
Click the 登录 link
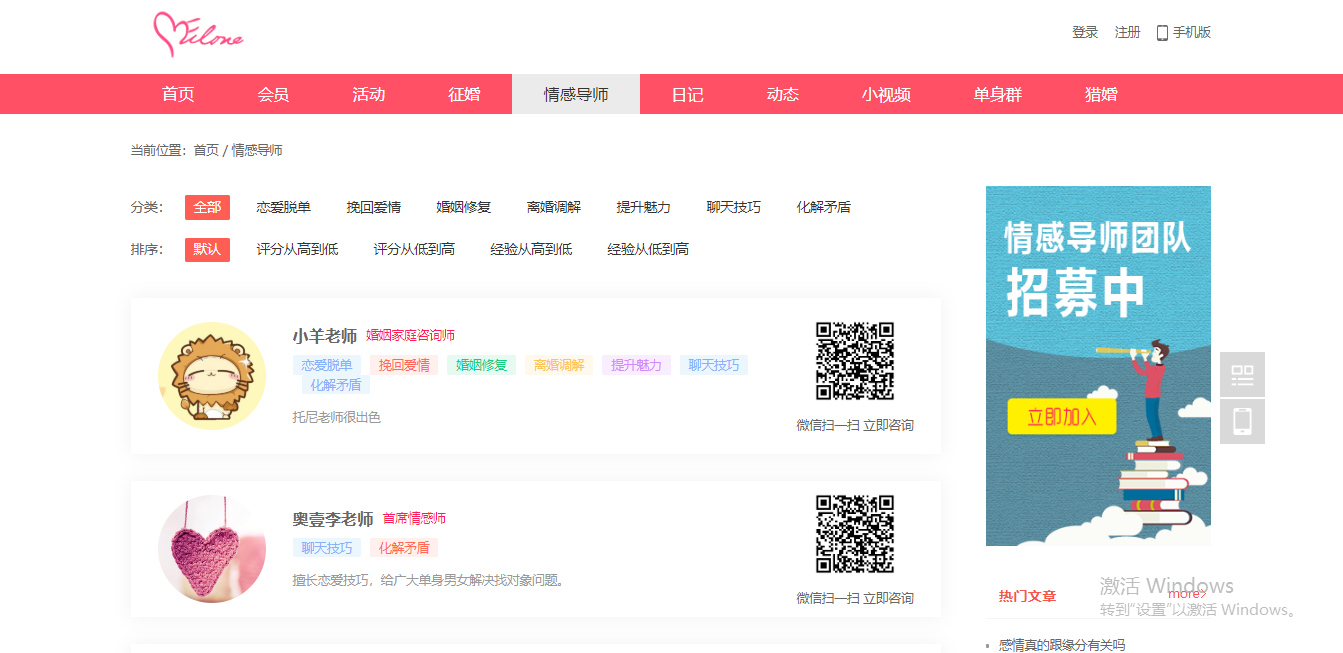click(x=1085, y=32)
